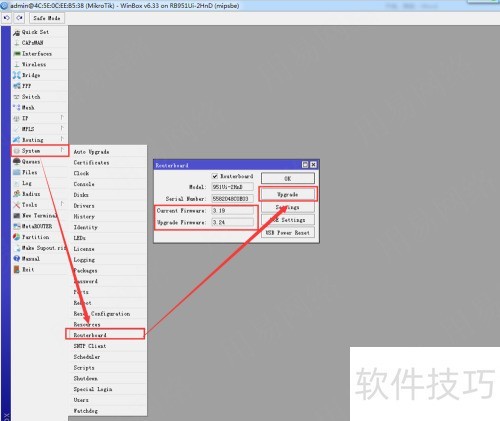This screenshot has width=500, height=421.
Task: Click OK in Routerboard dialog
Action: coord(288,178)
